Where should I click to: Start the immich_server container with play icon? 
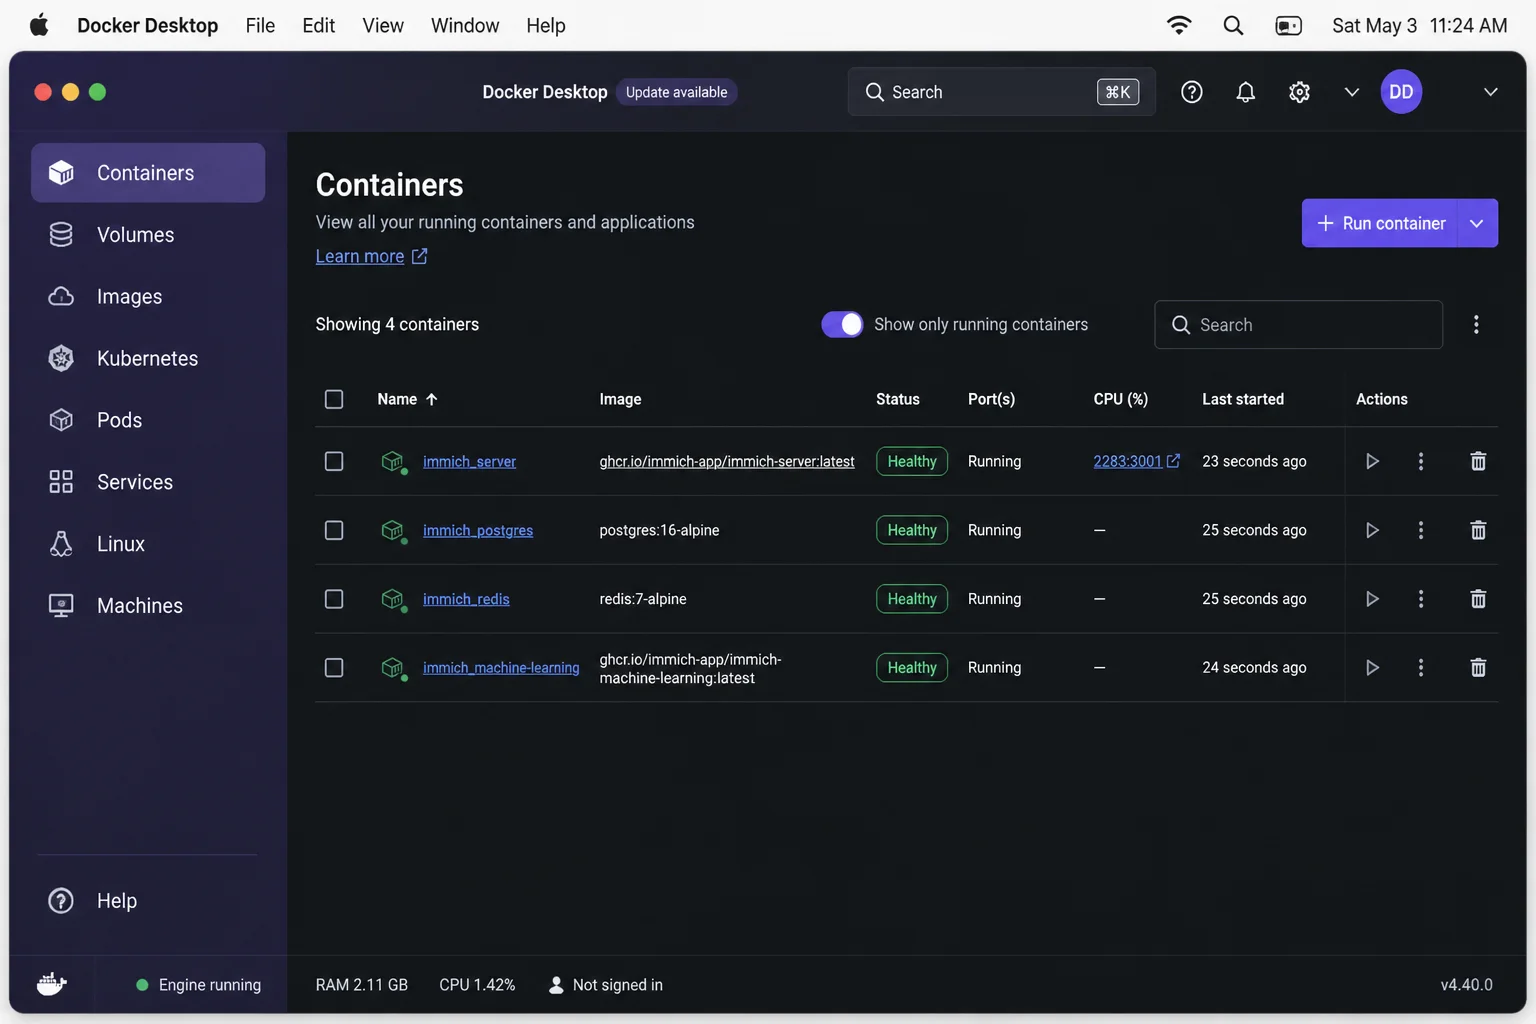[x=1372, y=461]
